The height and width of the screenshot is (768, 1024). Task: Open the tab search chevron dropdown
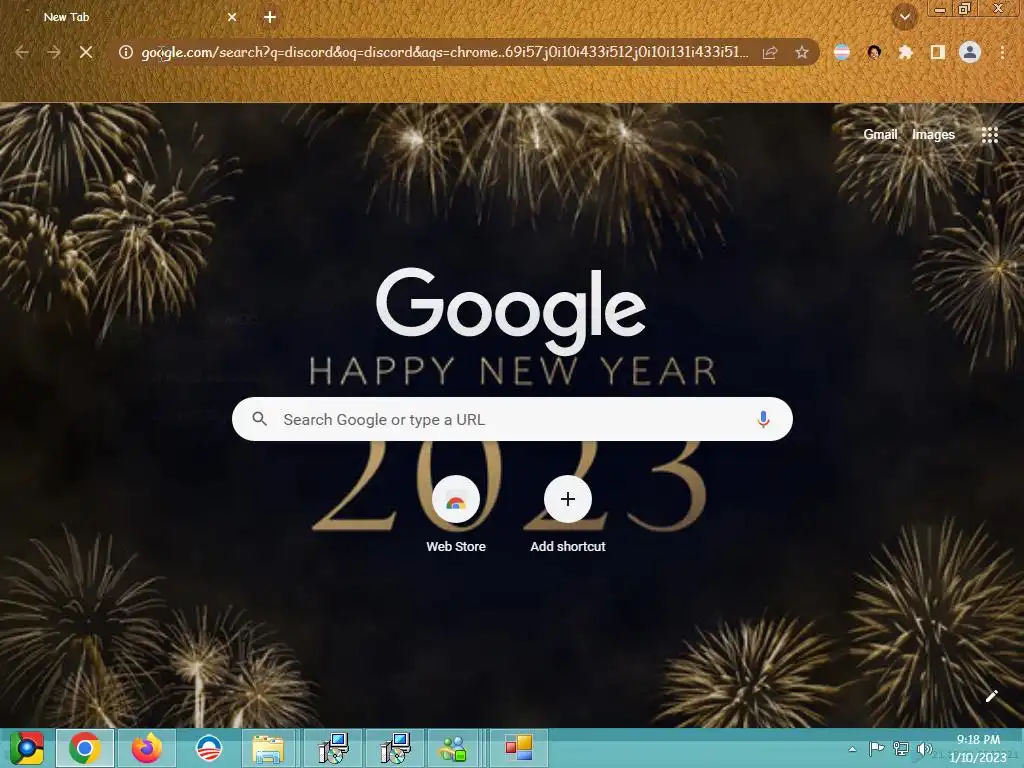click(x=905, y=17)
